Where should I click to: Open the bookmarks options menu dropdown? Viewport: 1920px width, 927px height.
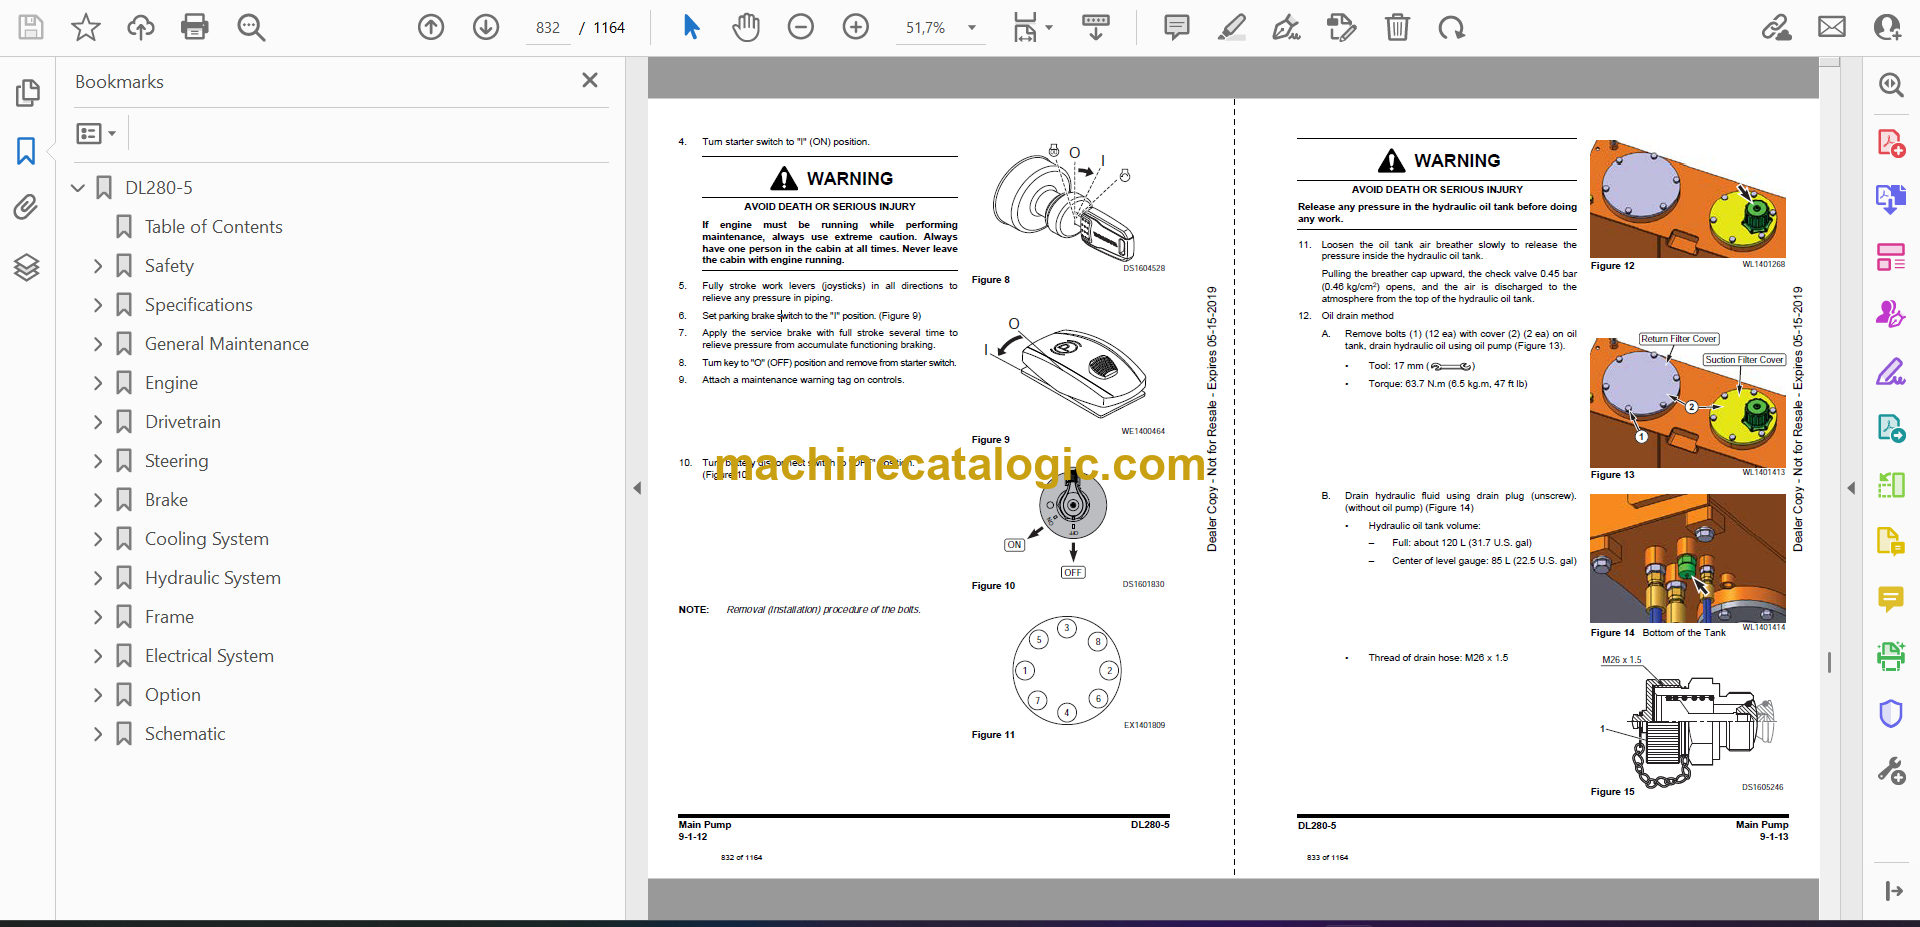(x=96, y=133)
